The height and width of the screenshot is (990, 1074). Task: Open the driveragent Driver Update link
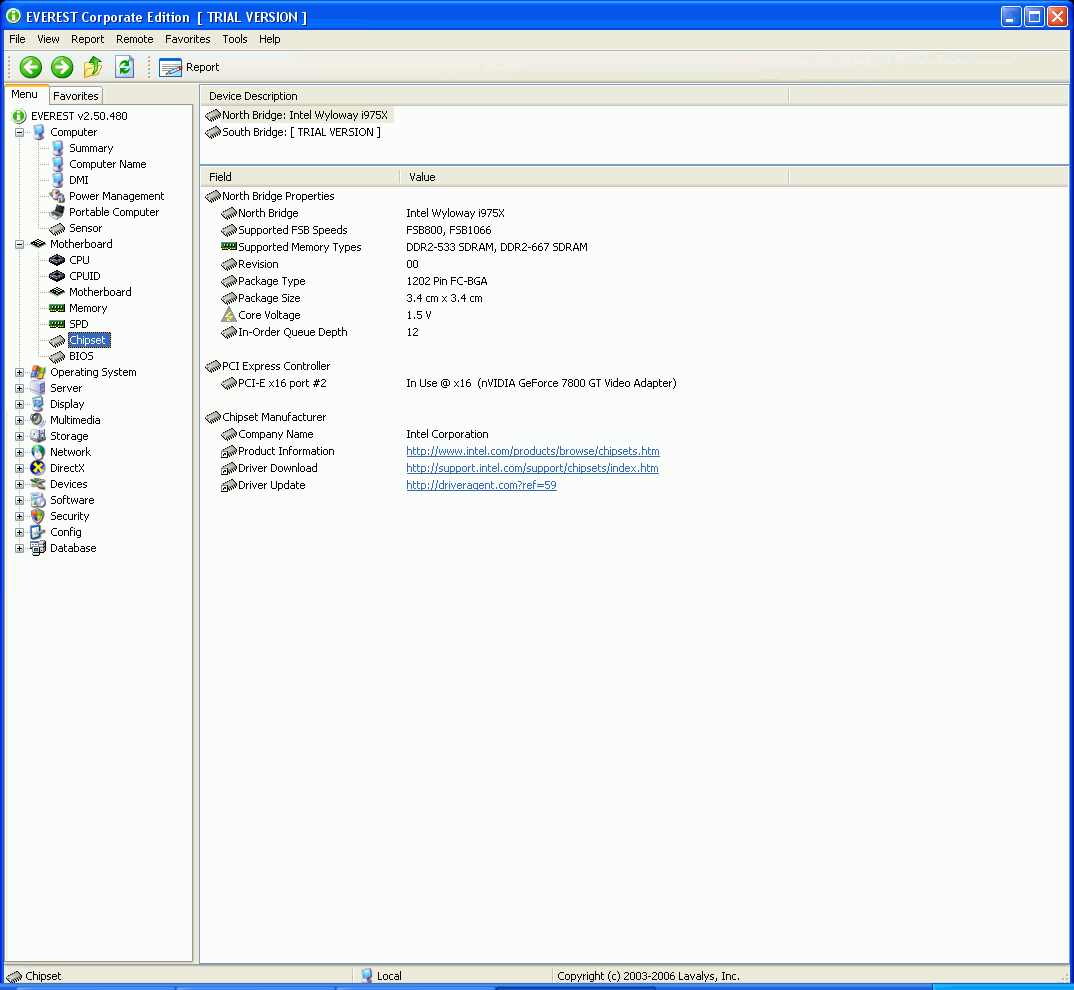(x=481, y=485)
